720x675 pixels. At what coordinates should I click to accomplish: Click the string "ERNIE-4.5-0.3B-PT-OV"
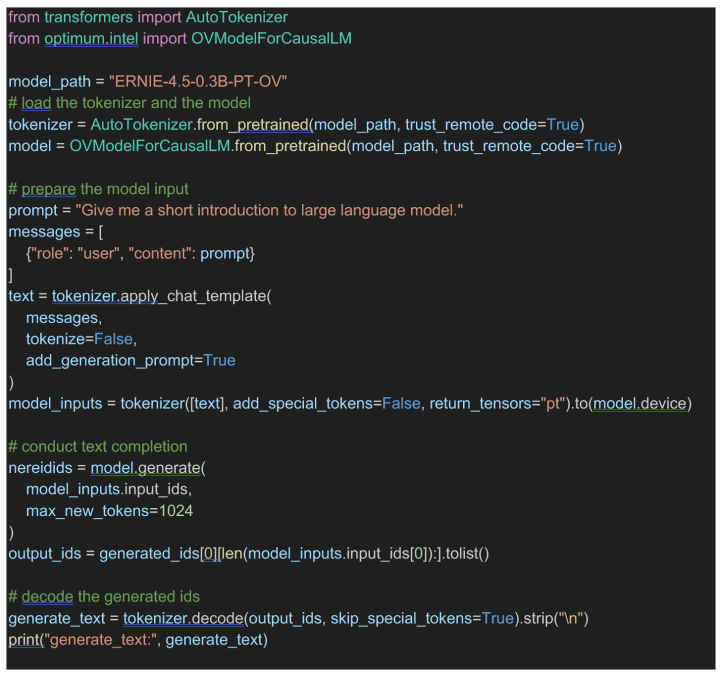tap(198, 82)
